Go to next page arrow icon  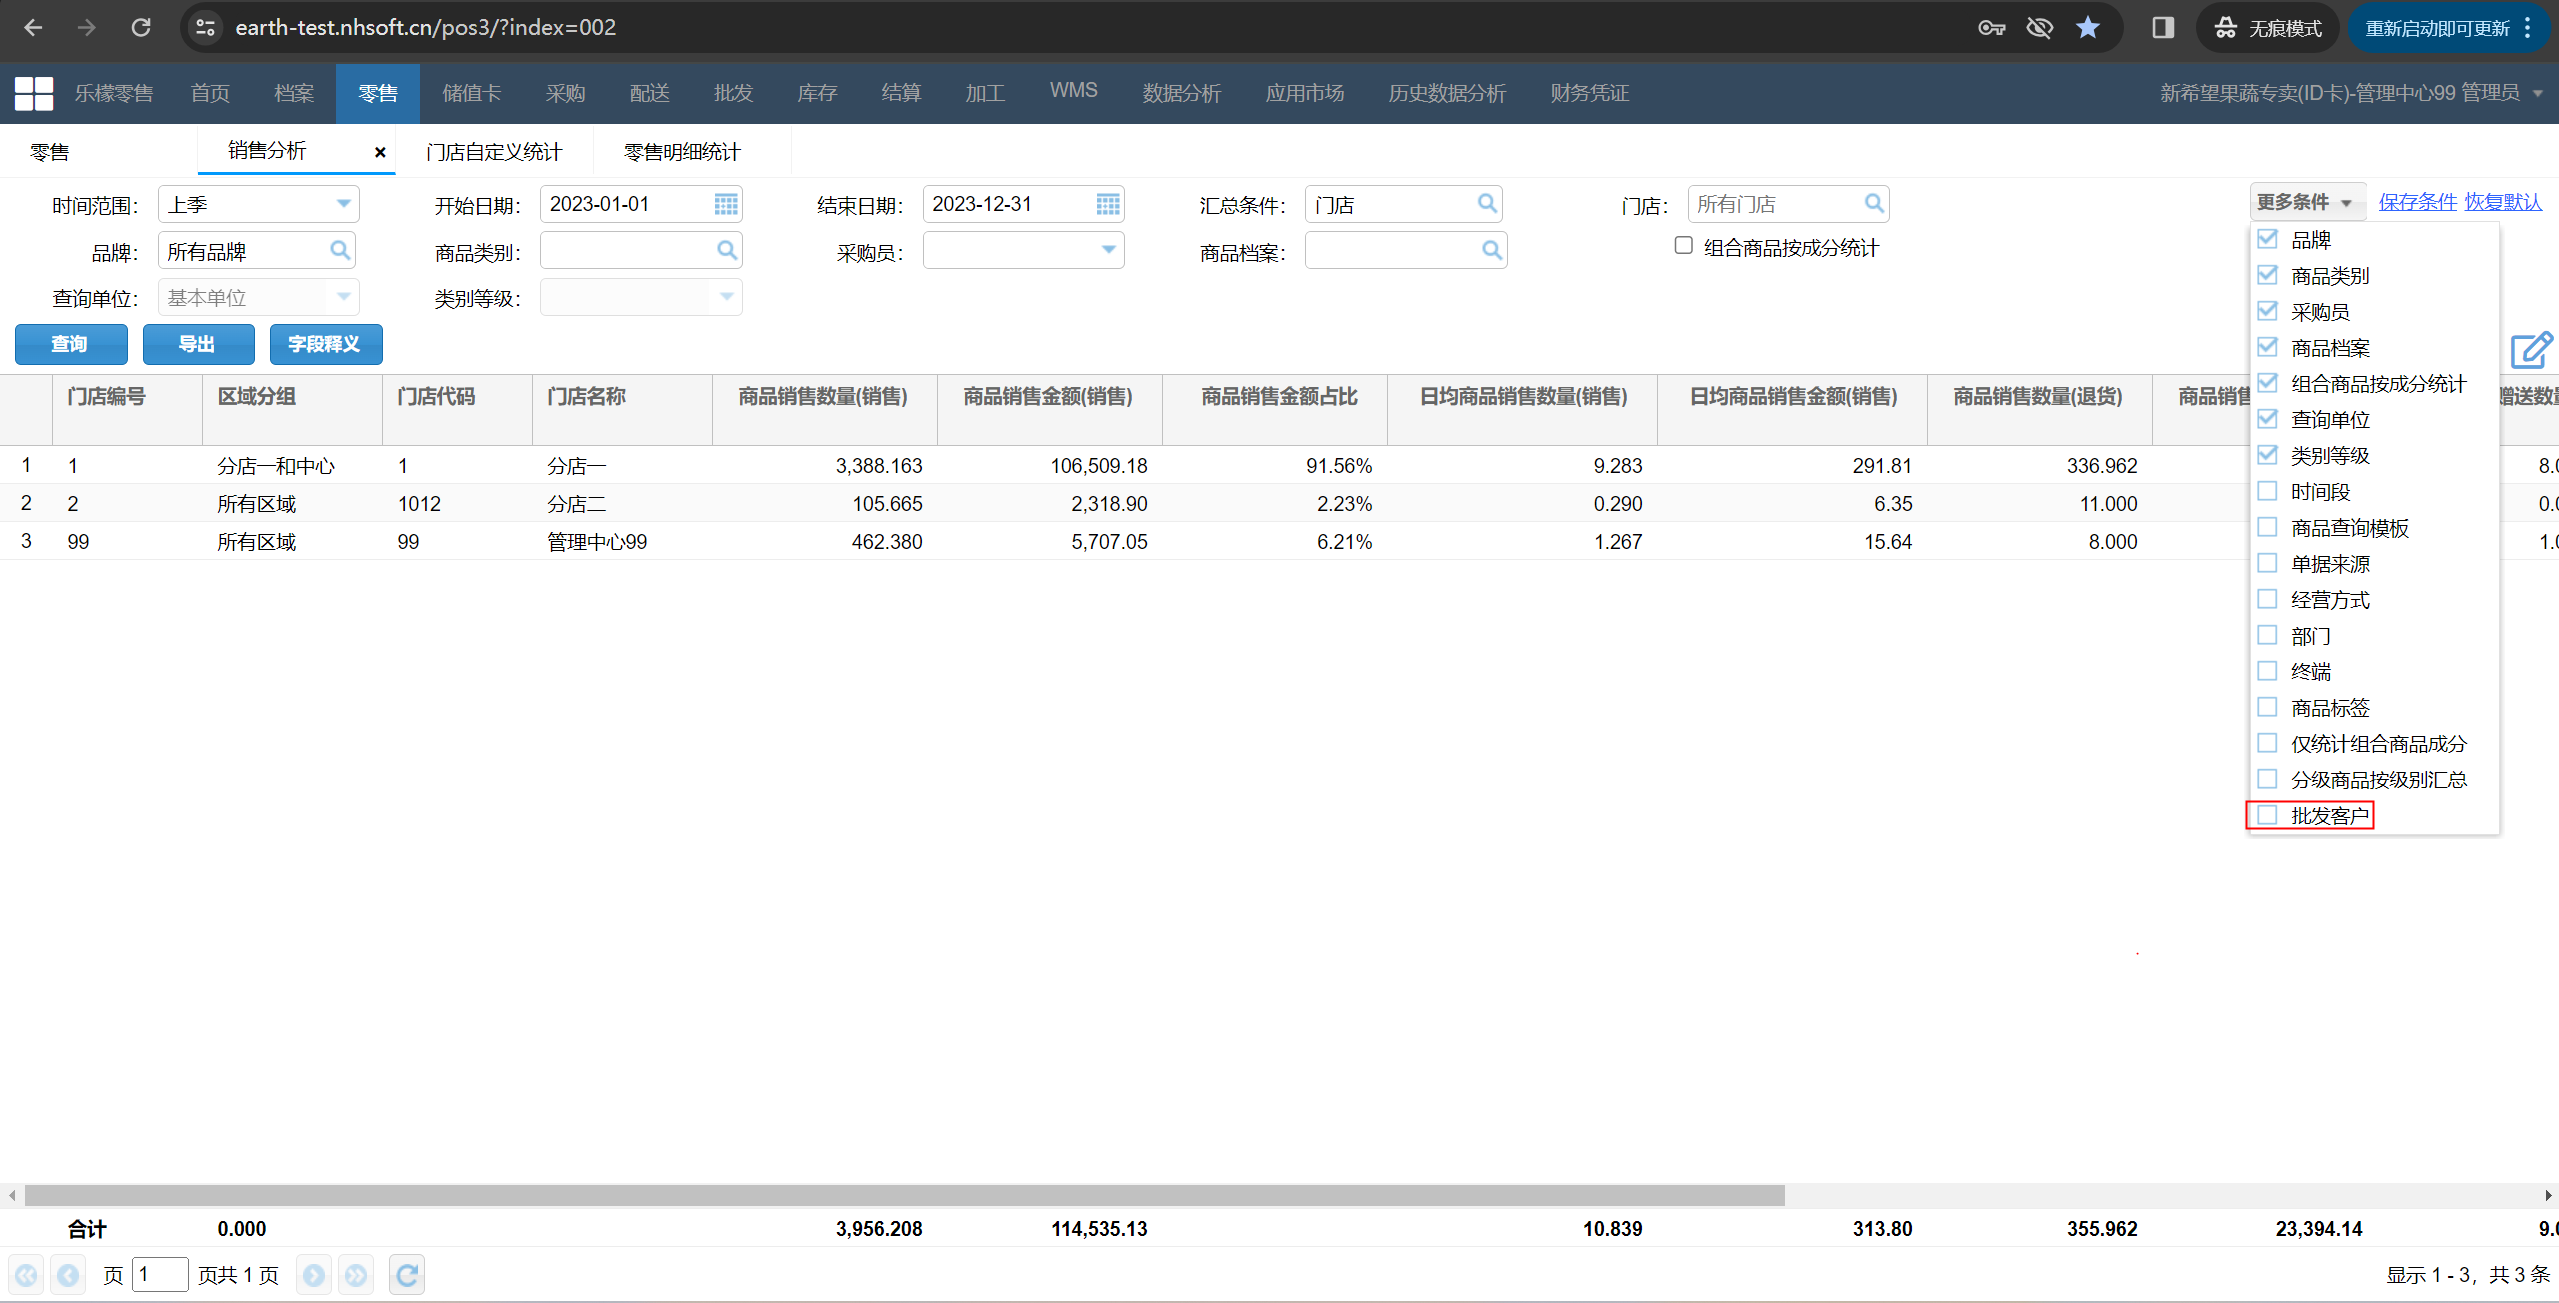[314, 1275]
